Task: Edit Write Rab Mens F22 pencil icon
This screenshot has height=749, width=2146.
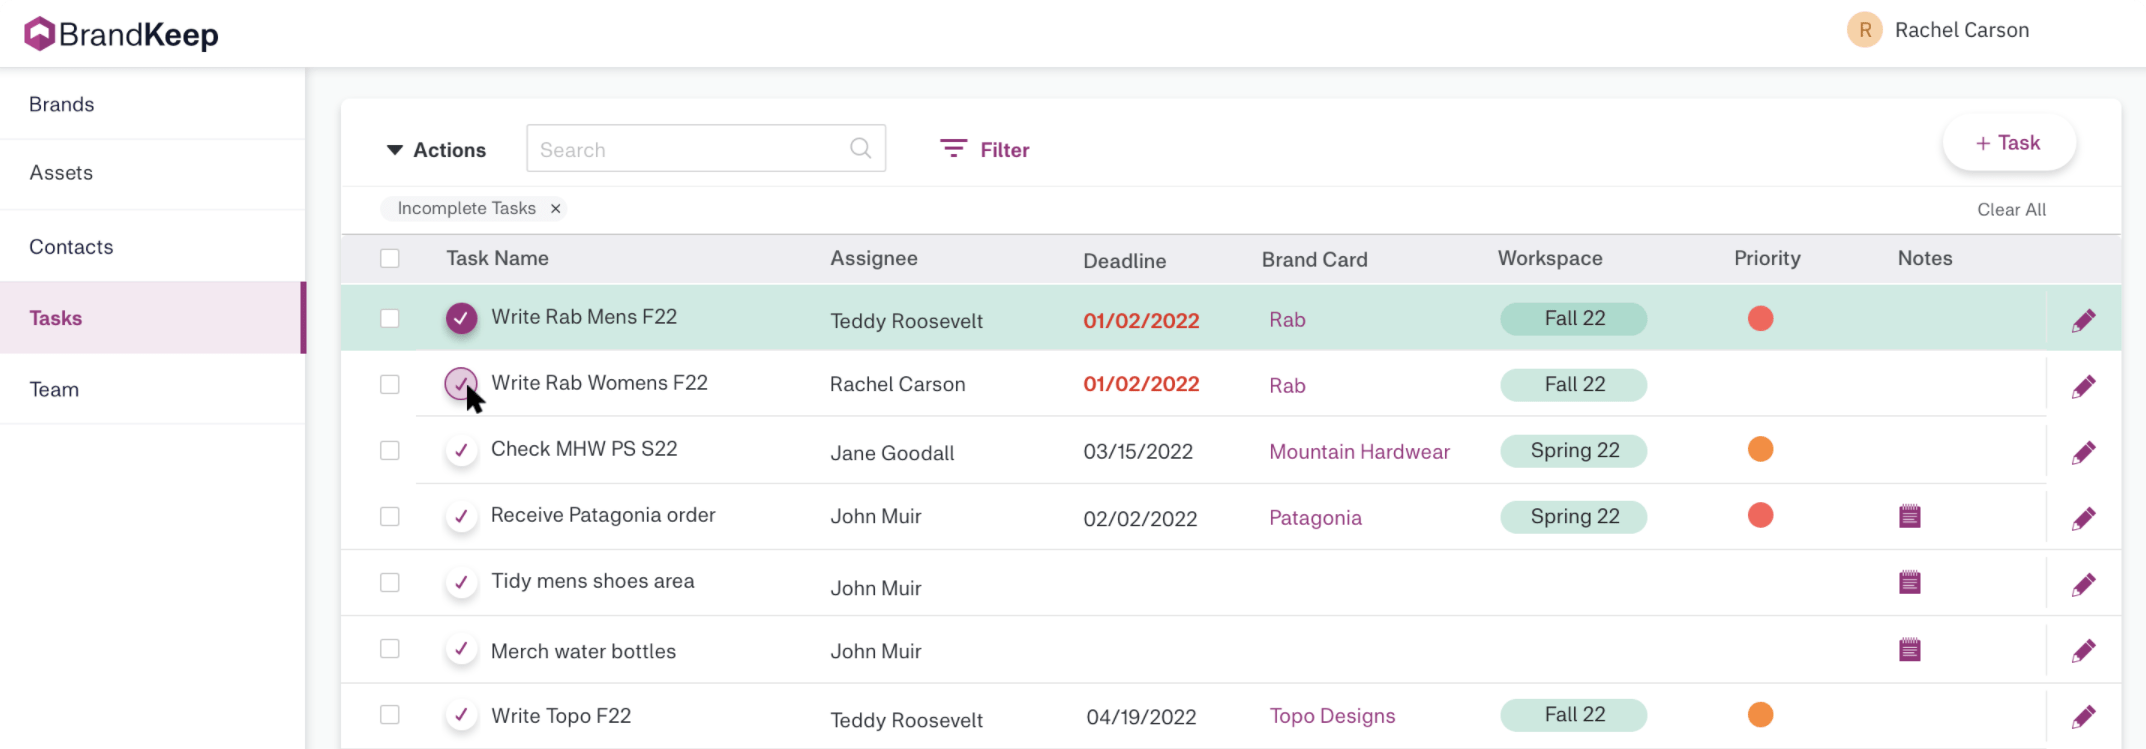Action: [2084, 320]
